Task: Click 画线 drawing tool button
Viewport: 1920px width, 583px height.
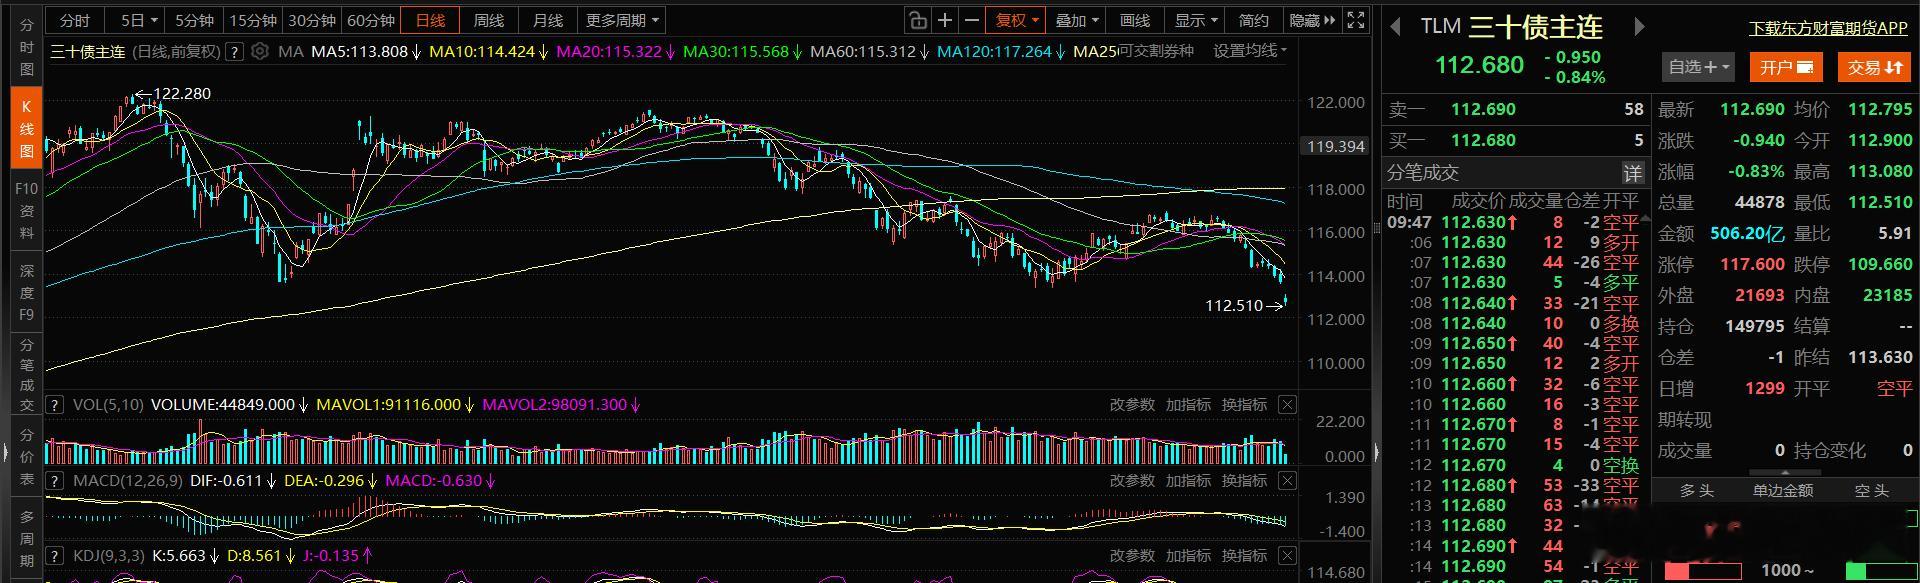Action: [x=1135, y=20]
